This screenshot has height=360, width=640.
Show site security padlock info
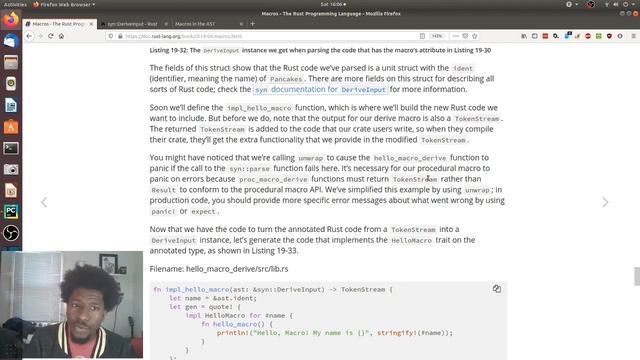click(x=120, y=36)
